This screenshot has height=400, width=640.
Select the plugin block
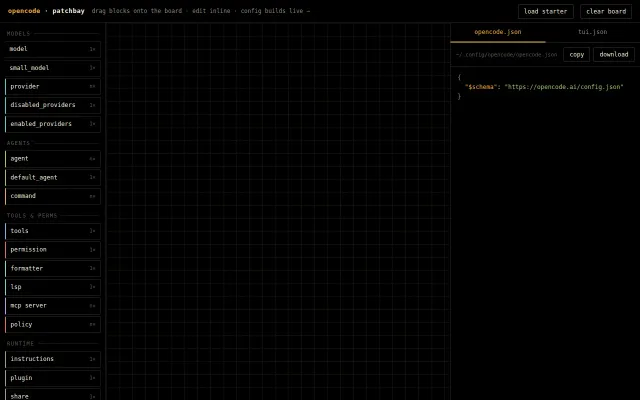coord(53,378)
